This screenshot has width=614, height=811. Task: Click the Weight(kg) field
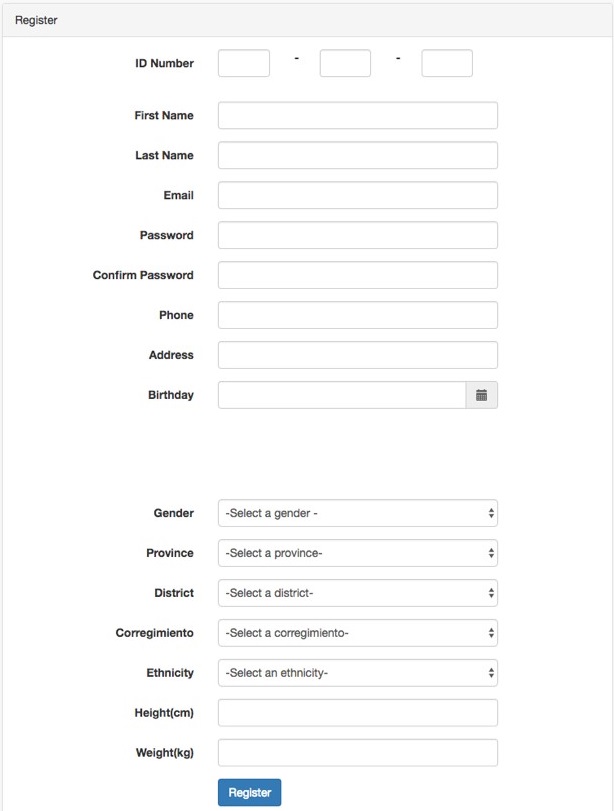click(358, 753)
